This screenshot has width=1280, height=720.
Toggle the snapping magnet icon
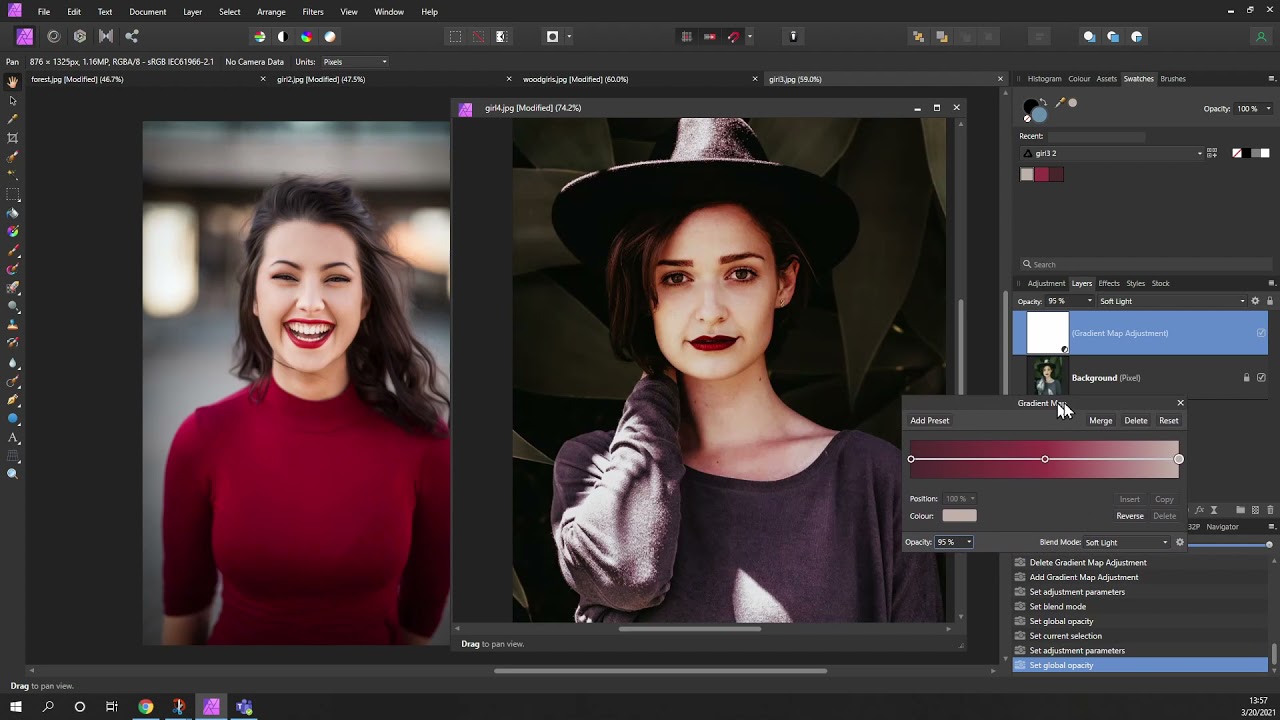(733, 37)
